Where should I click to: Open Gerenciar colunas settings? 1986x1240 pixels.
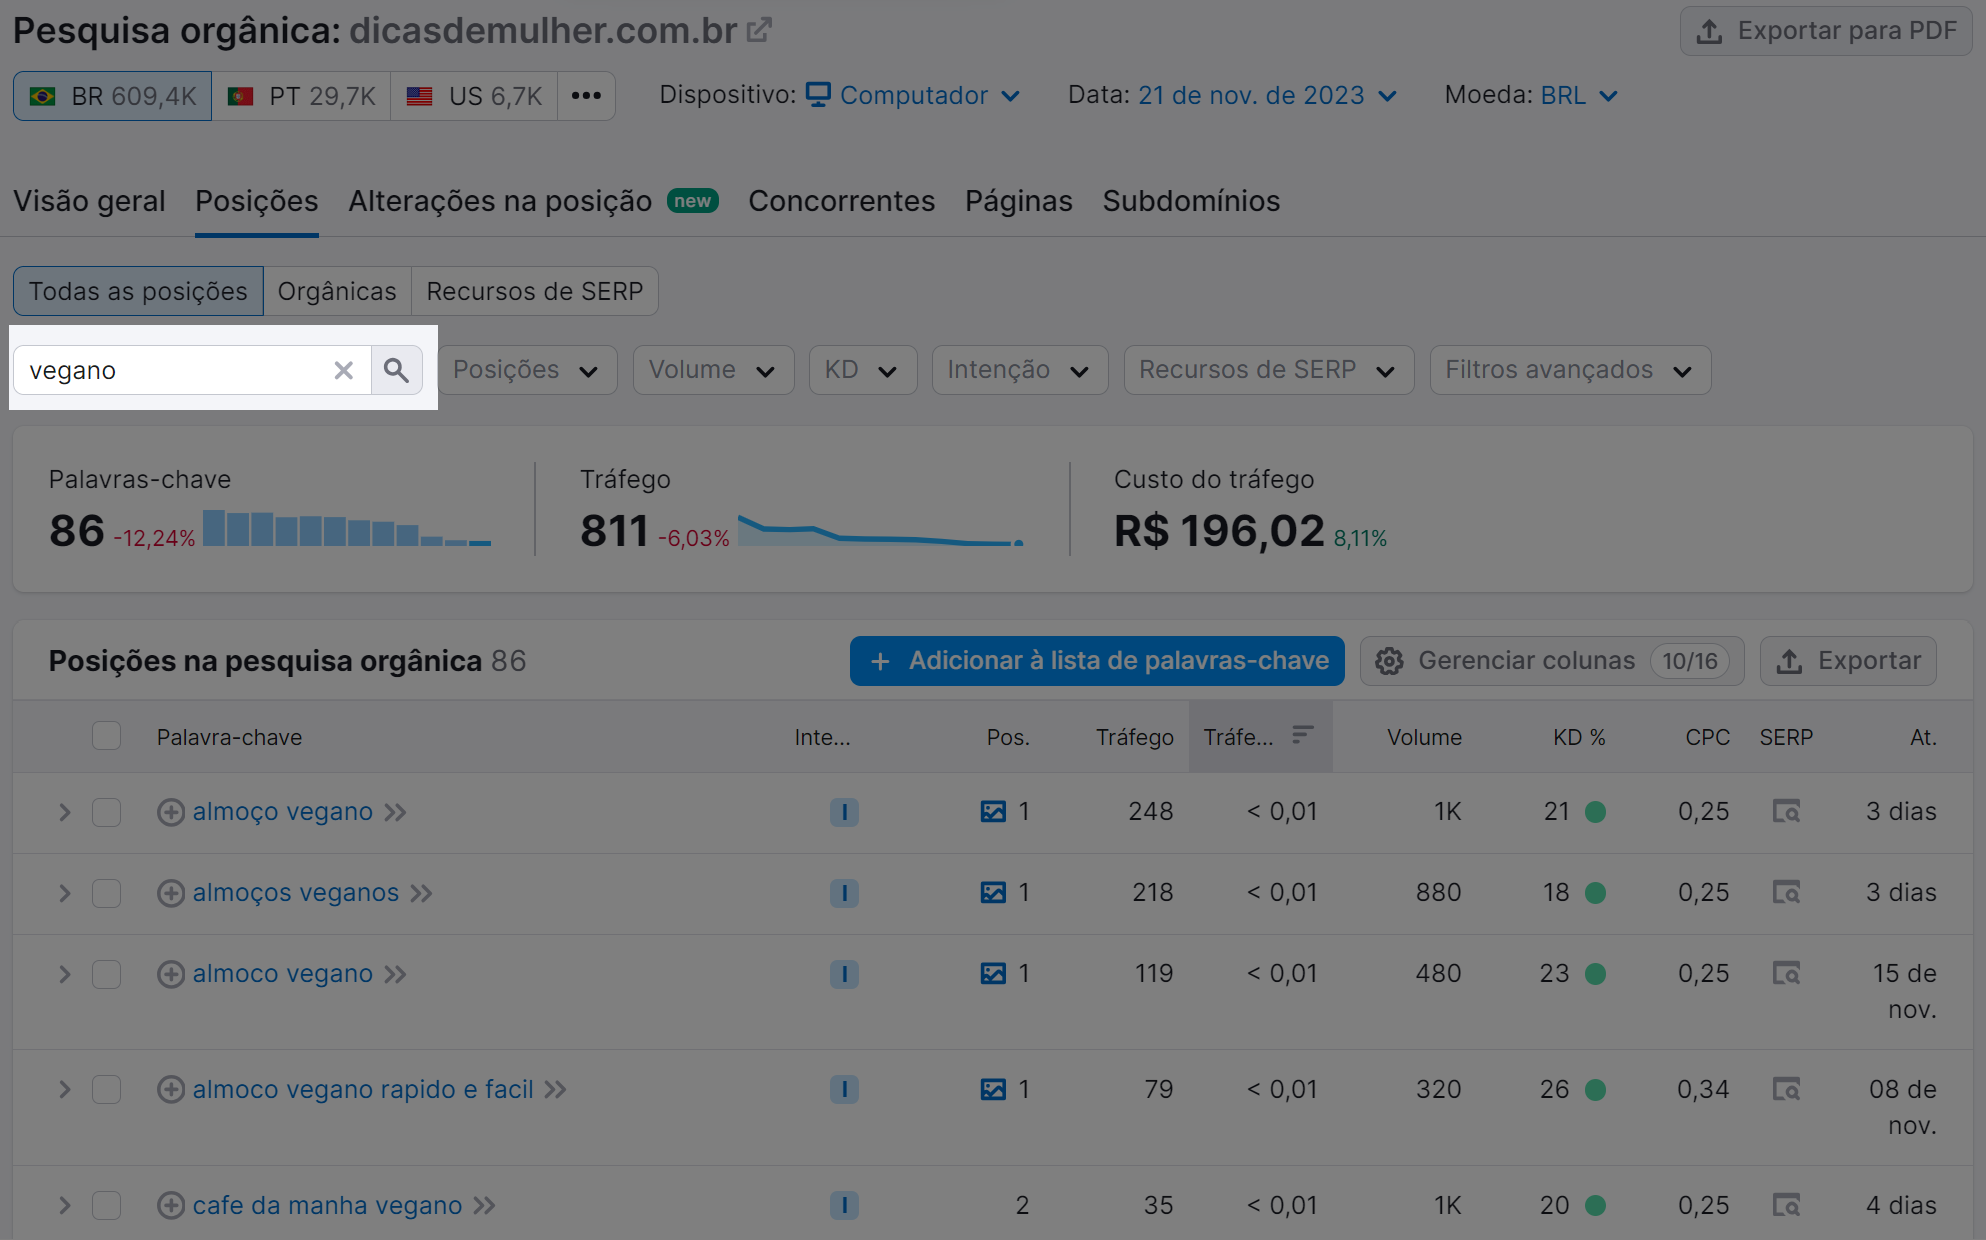pyautogui.click(x=1552, y=661)
